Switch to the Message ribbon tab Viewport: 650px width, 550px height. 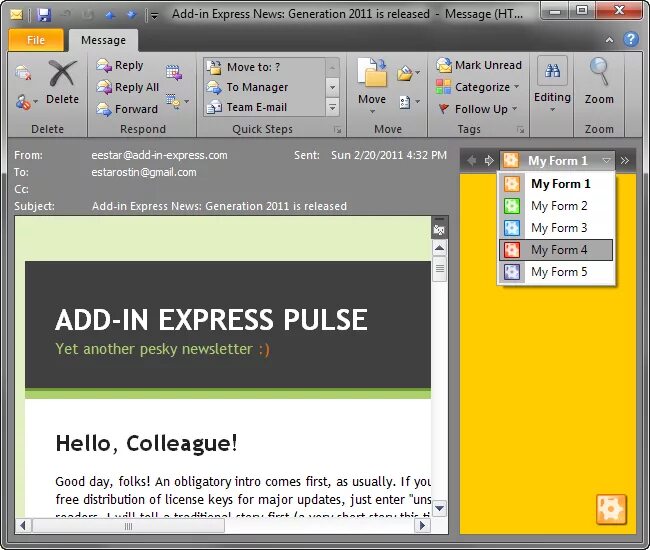tap(103, 40)
